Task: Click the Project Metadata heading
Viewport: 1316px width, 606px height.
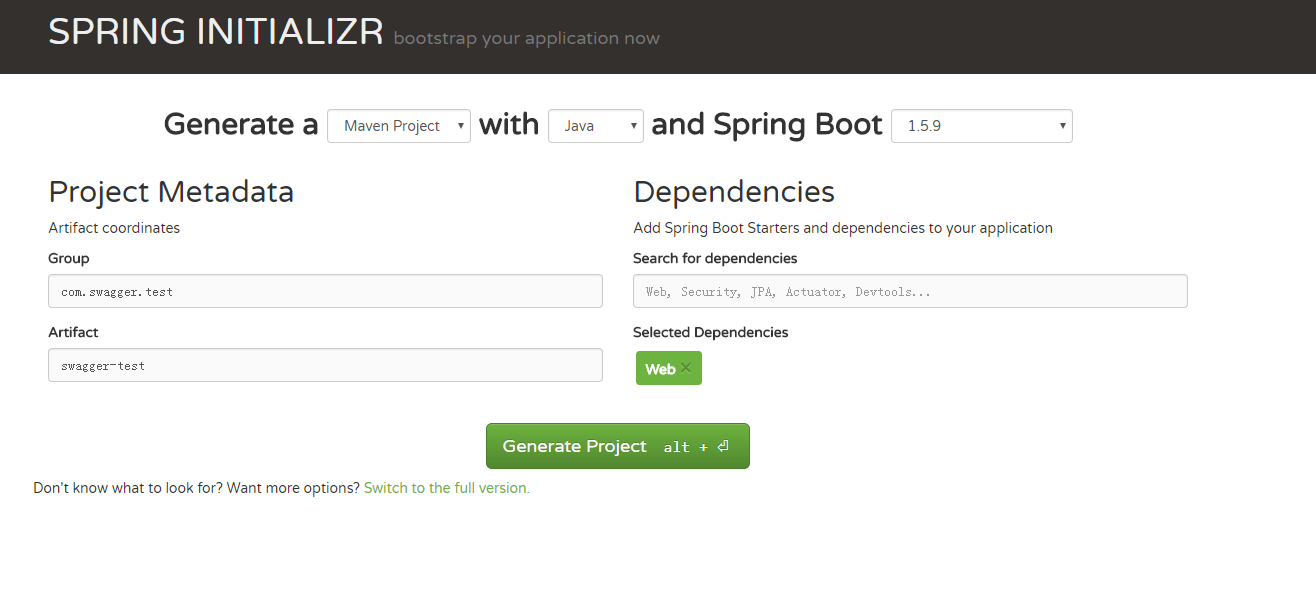Action: click(171, 191)
